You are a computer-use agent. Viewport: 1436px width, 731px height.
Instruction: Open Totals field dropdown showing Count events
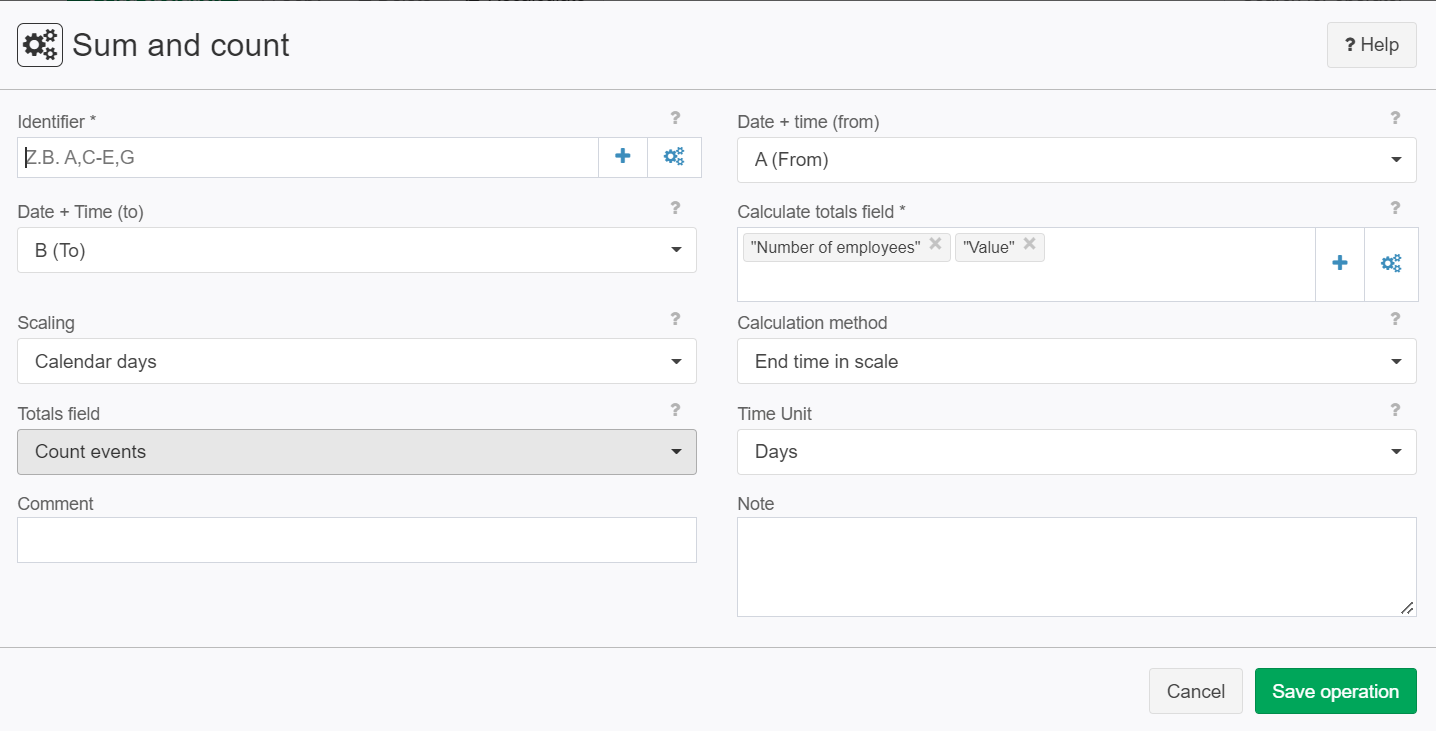click(x=357, y=452)
